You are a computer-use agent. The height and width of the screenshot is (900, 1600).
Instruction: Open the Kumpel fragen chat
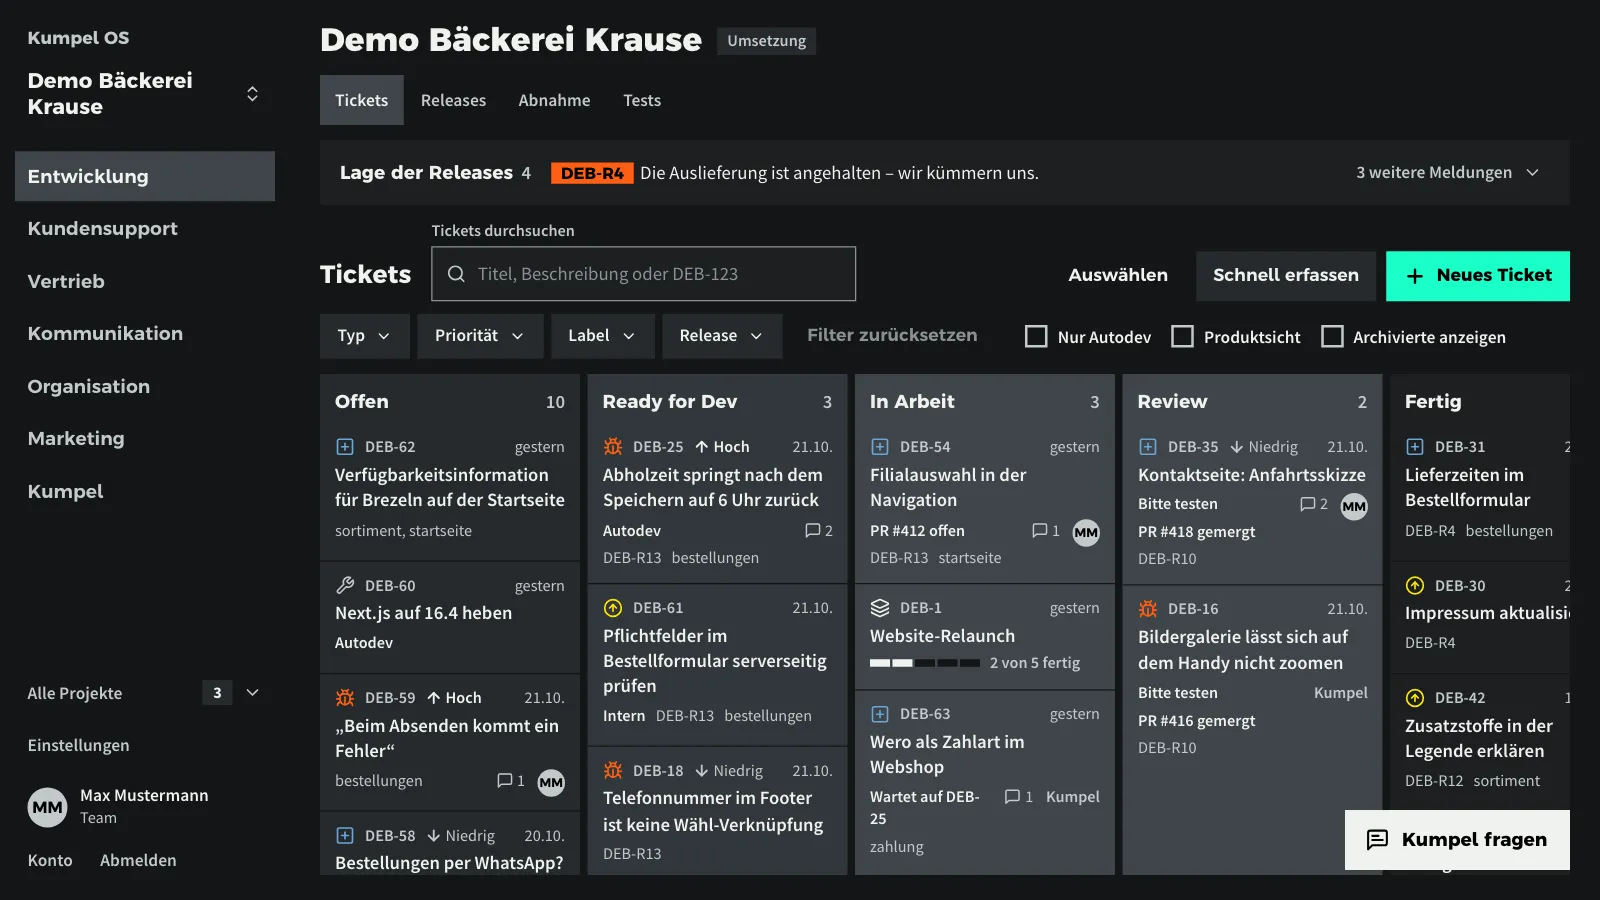1457,840
